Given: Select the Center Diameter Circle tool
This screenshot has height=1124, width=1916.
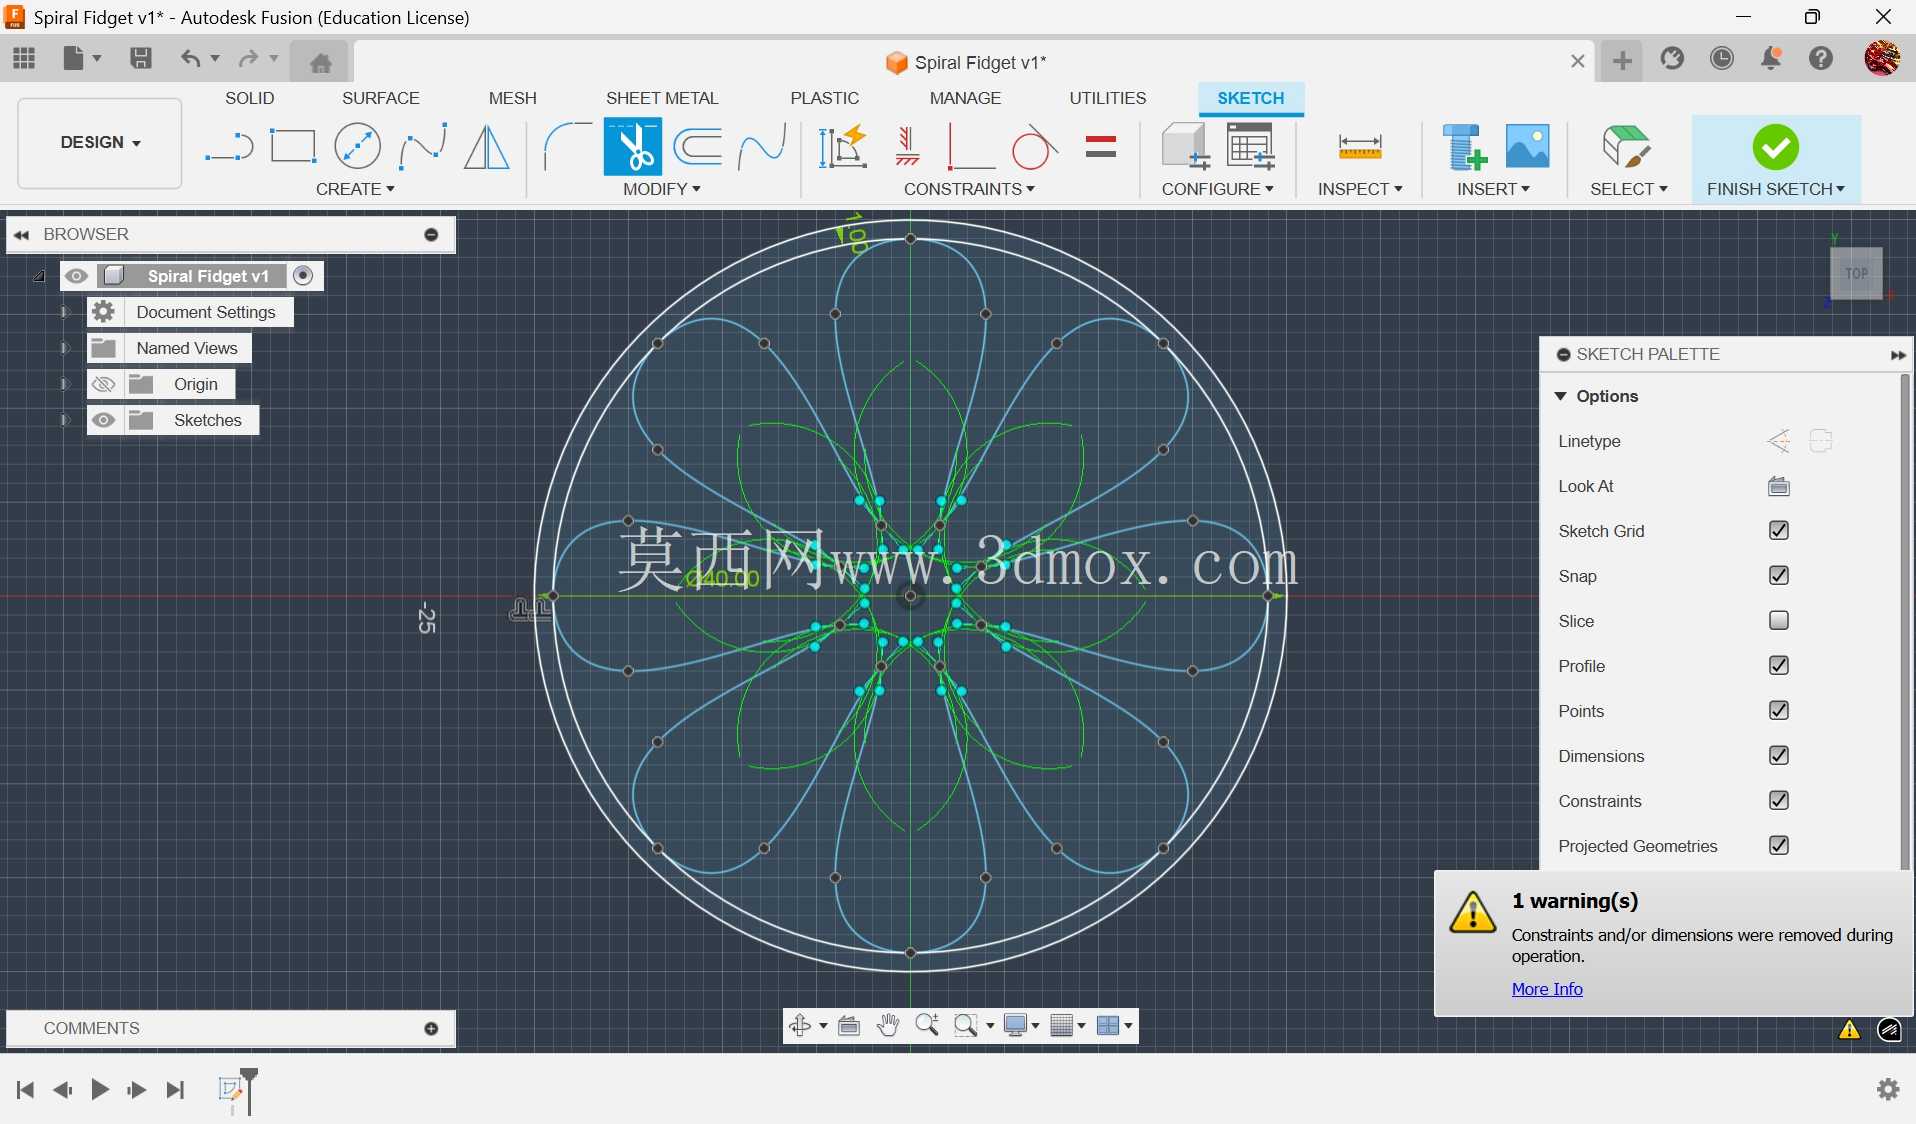Looking at the screenshot, I should (x=357, y=147).
